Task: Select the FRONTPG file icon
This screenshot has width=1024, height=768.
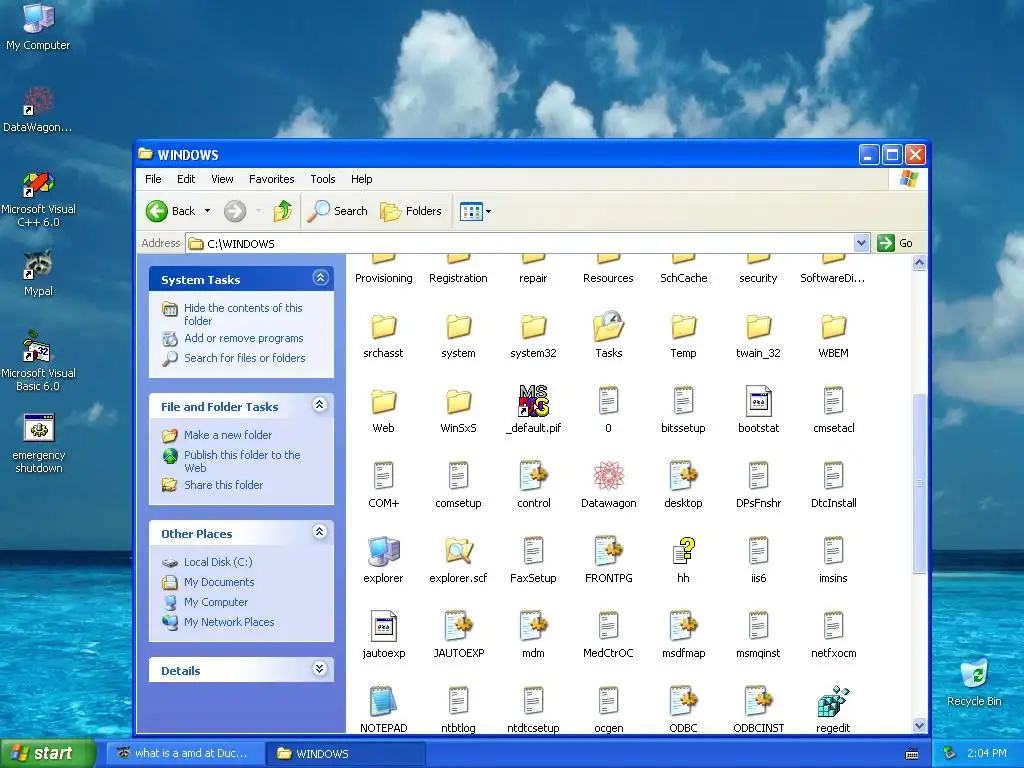Action: (609, 551)
